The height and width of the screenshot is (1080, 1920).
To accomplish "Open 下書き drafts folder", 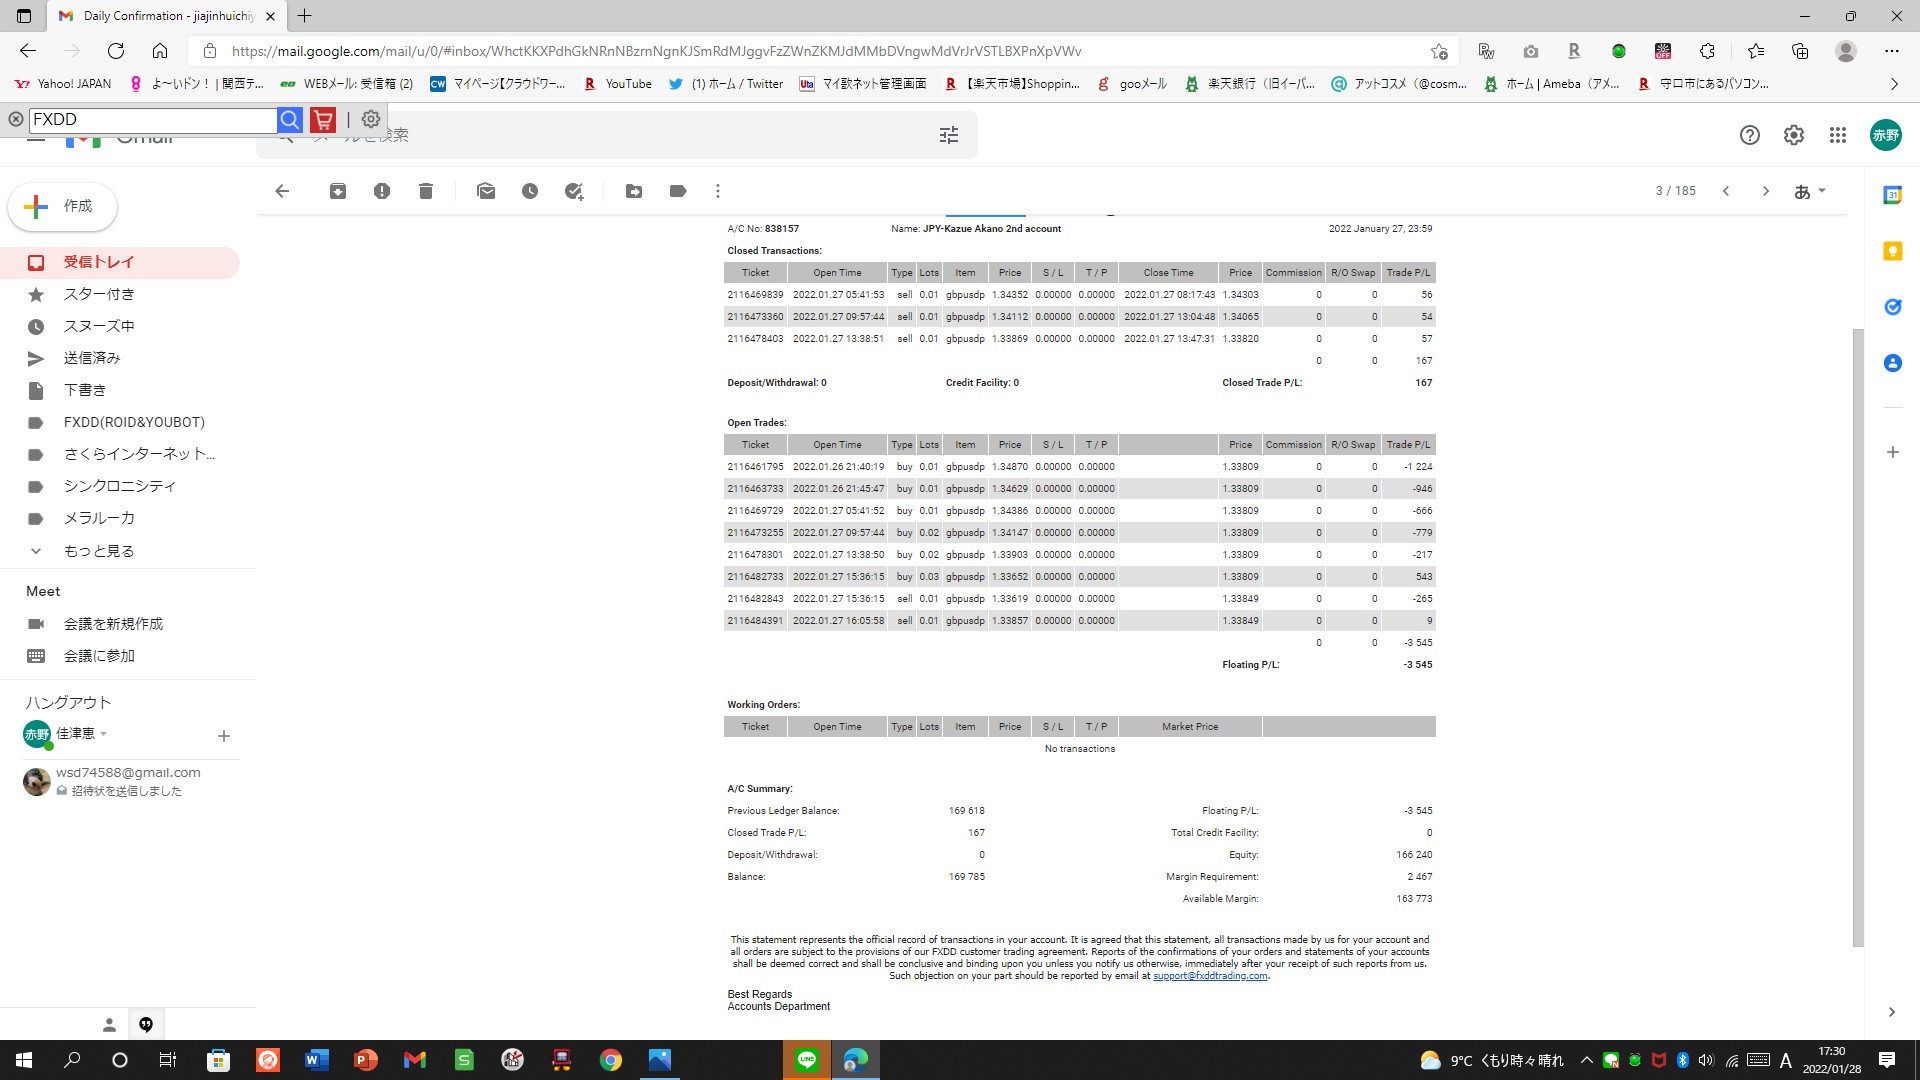I will (120, 390).
